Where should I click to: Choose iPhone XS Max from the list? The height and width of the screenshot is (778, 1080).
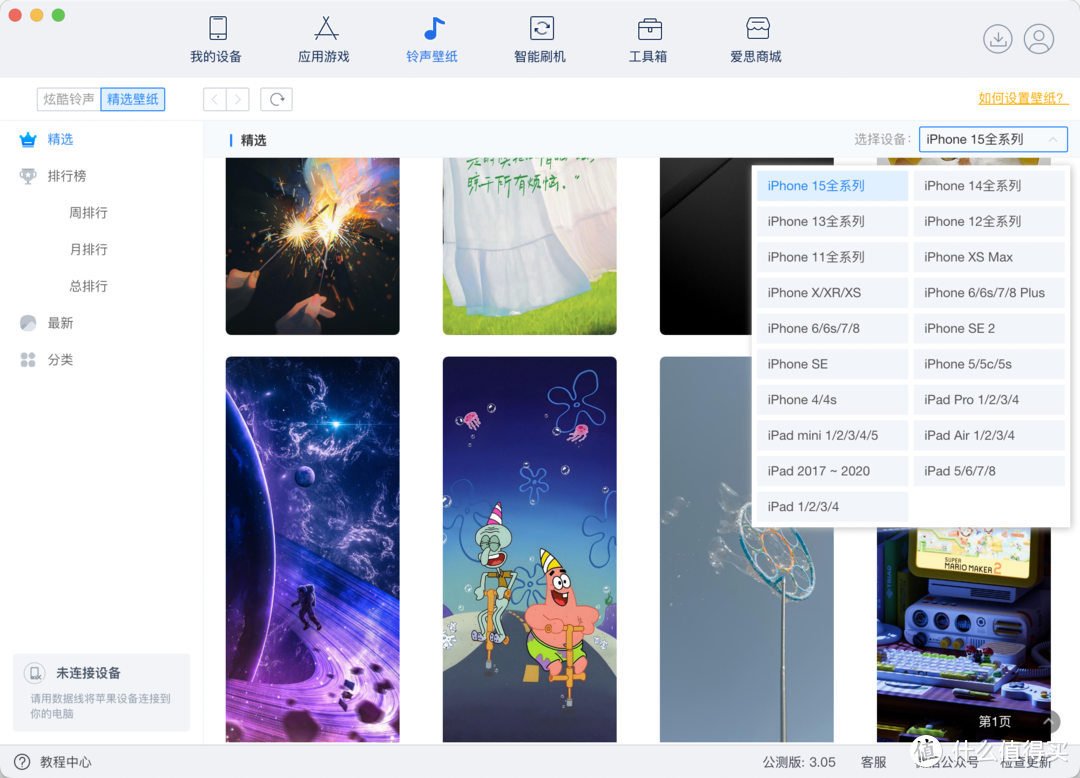[989, 257]
